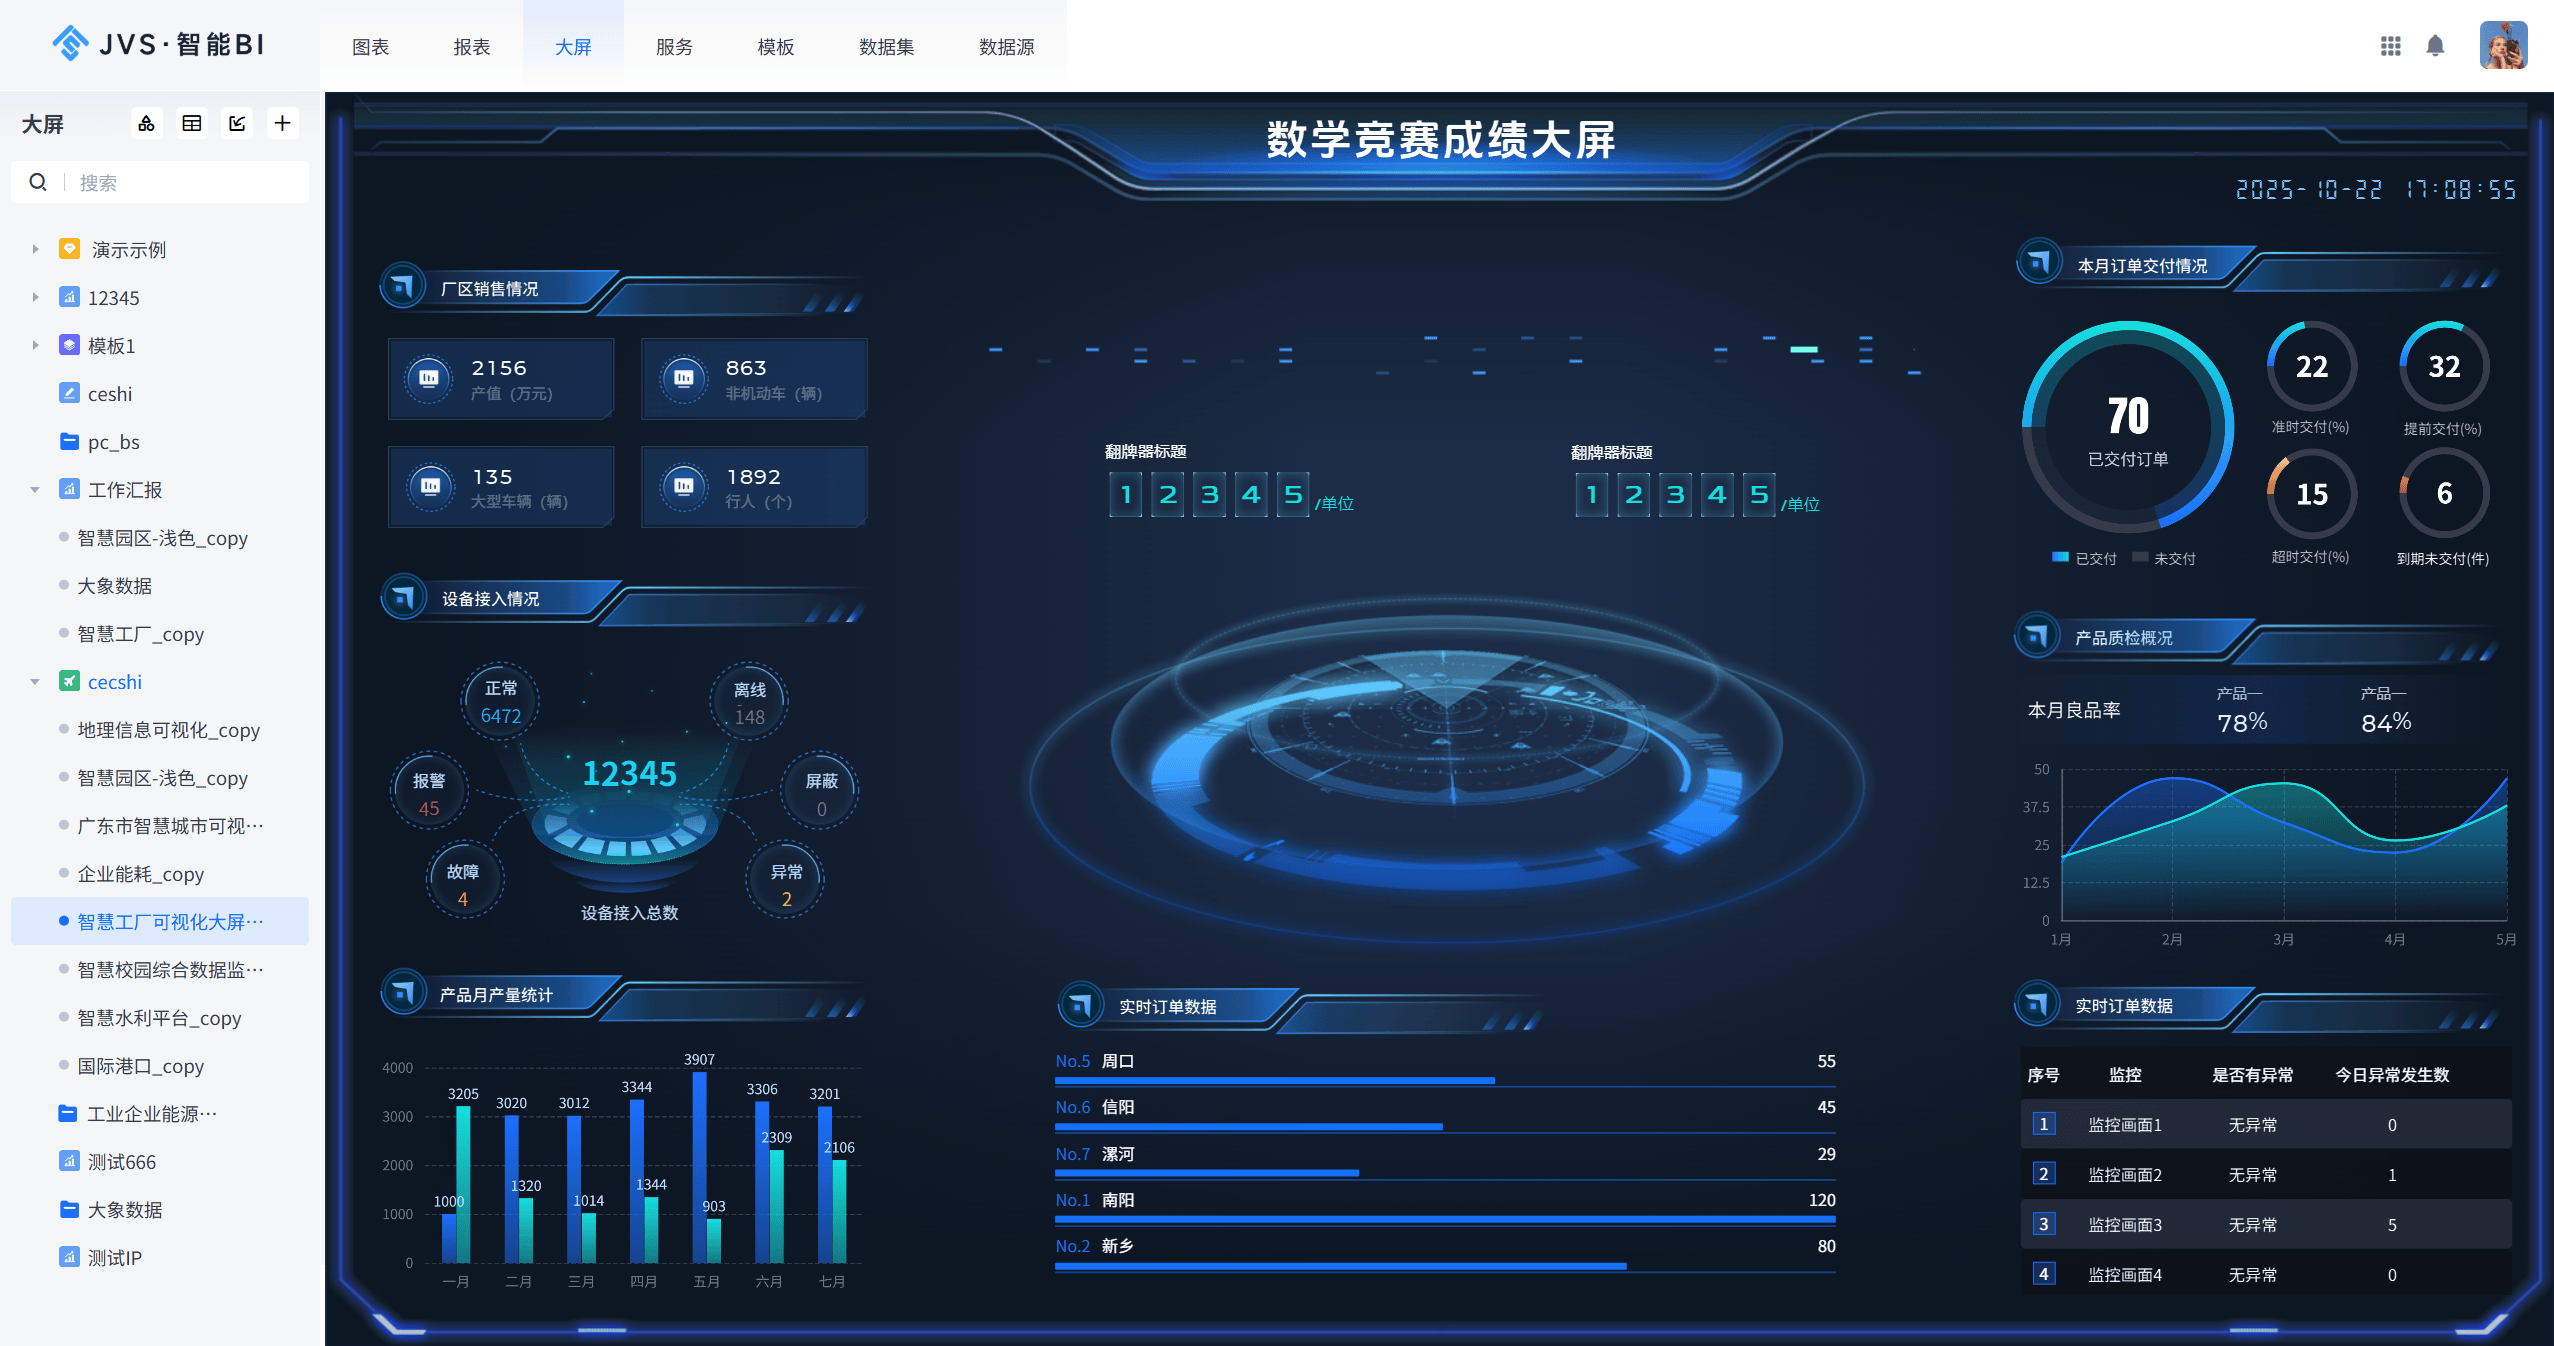This screenshot has height=1346, width=2554.
Task: Switch to the 图表 tab
Action: pyautogui.click(x=370, y=47)
